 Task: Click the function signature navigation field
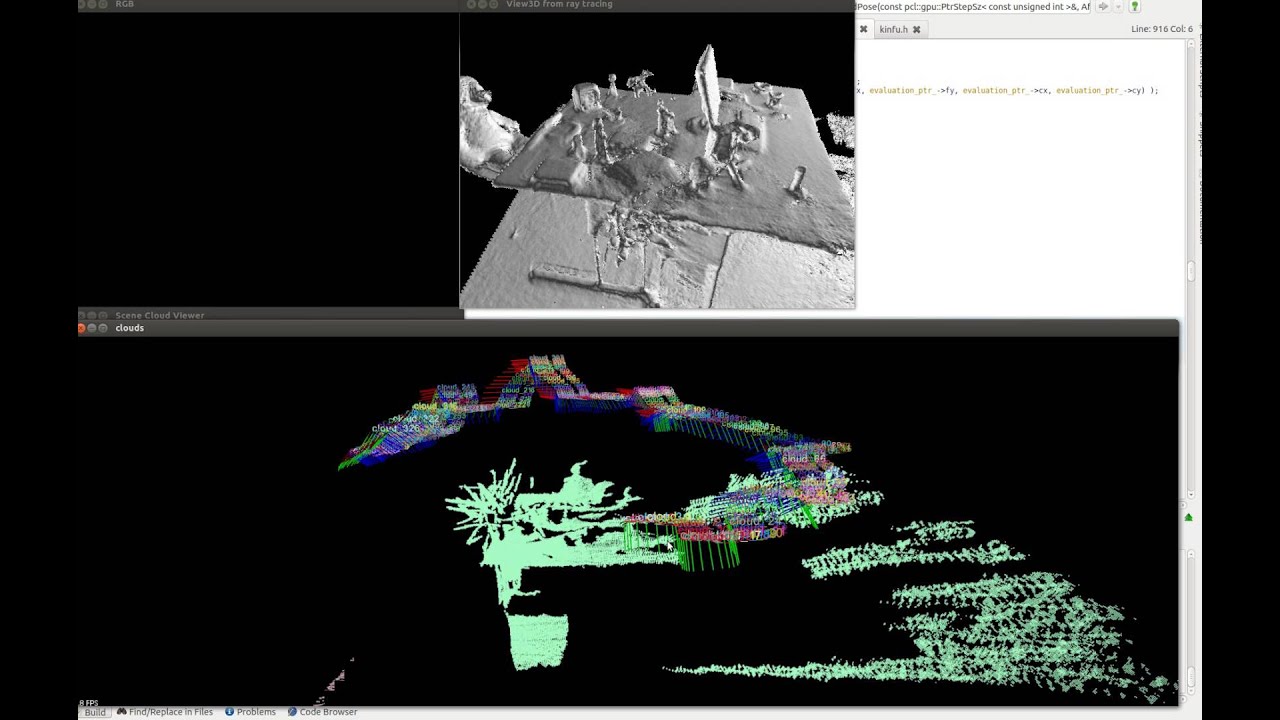pos(974,7)
